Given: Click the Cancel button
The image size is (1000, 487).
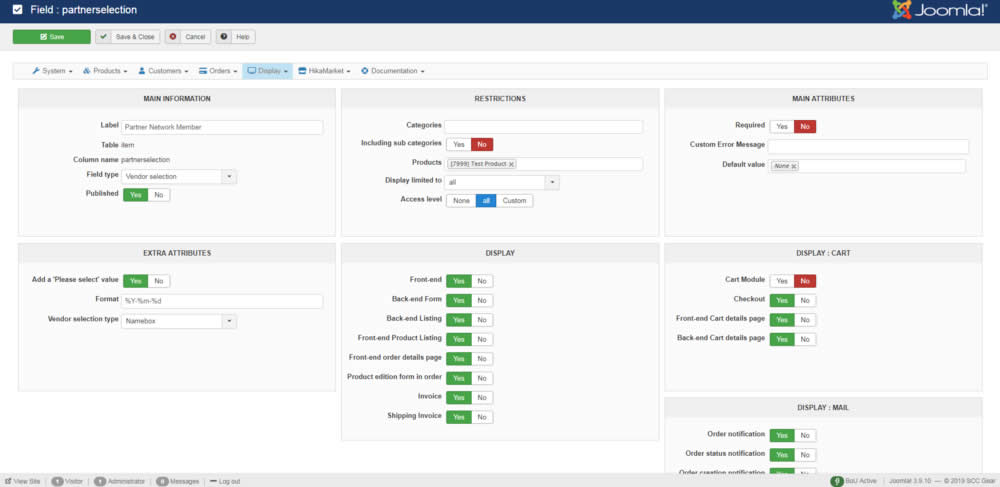Looking at the screenshot, I should pos(188,37).
